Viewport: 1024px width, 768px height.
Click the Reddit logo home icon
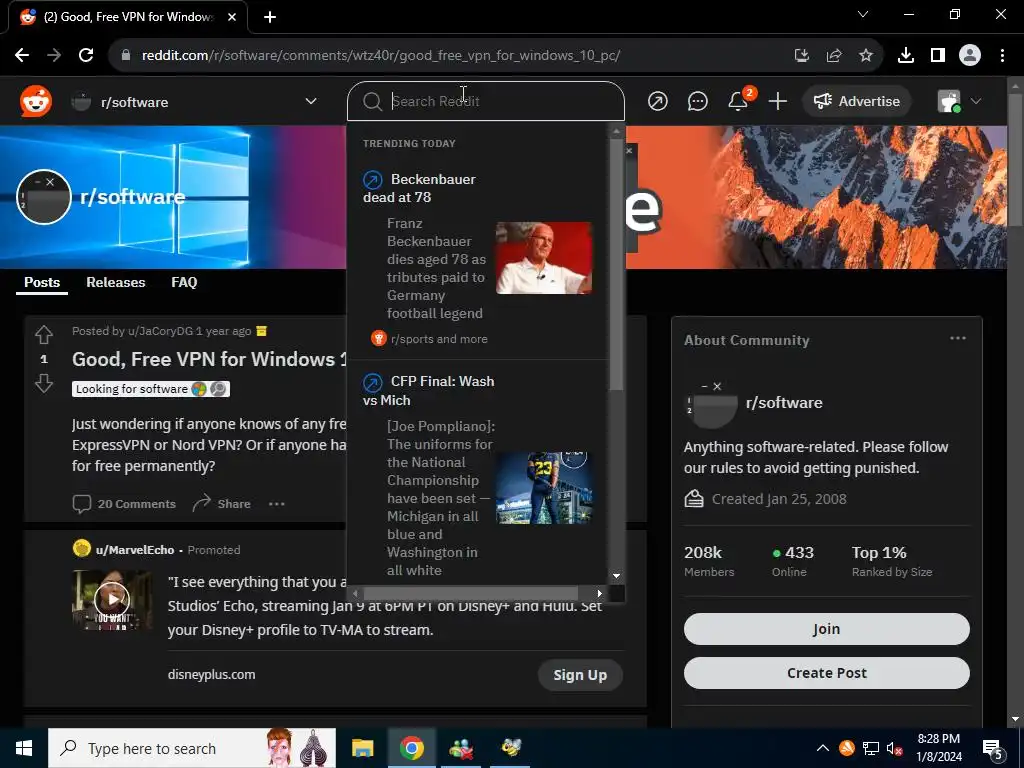tap(36, 101)
